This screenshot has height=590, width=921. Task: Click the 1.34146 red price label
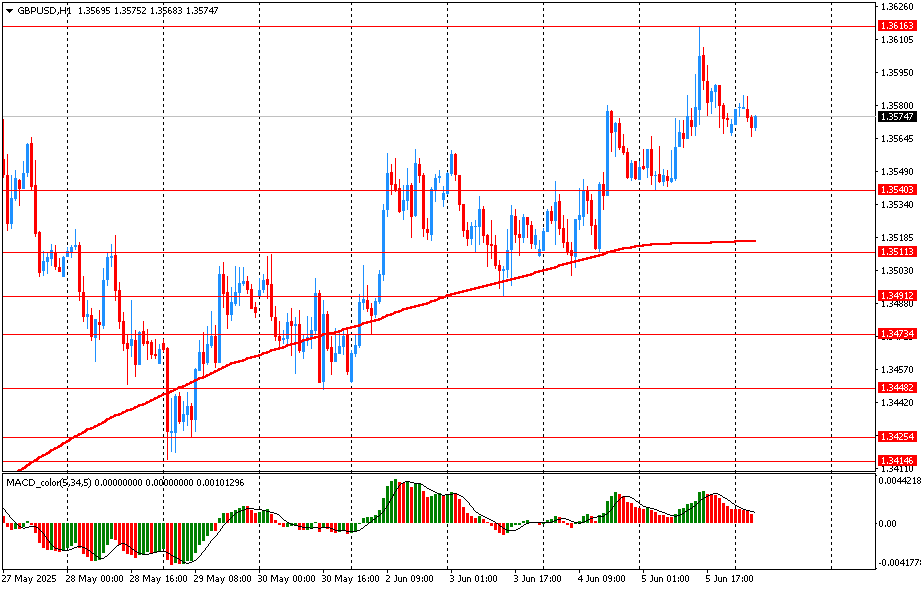[897, 460]
